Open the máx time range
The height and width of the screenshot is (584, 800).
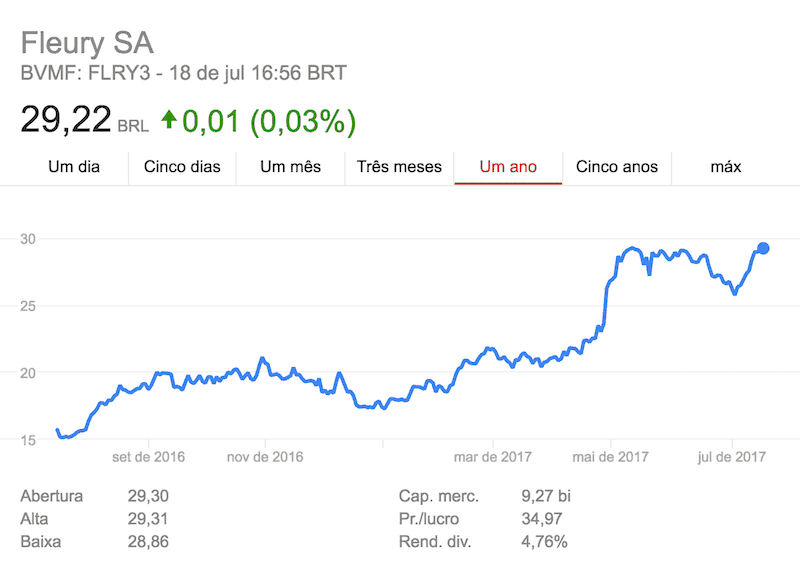pyautogui.click(x=726, y=167)
